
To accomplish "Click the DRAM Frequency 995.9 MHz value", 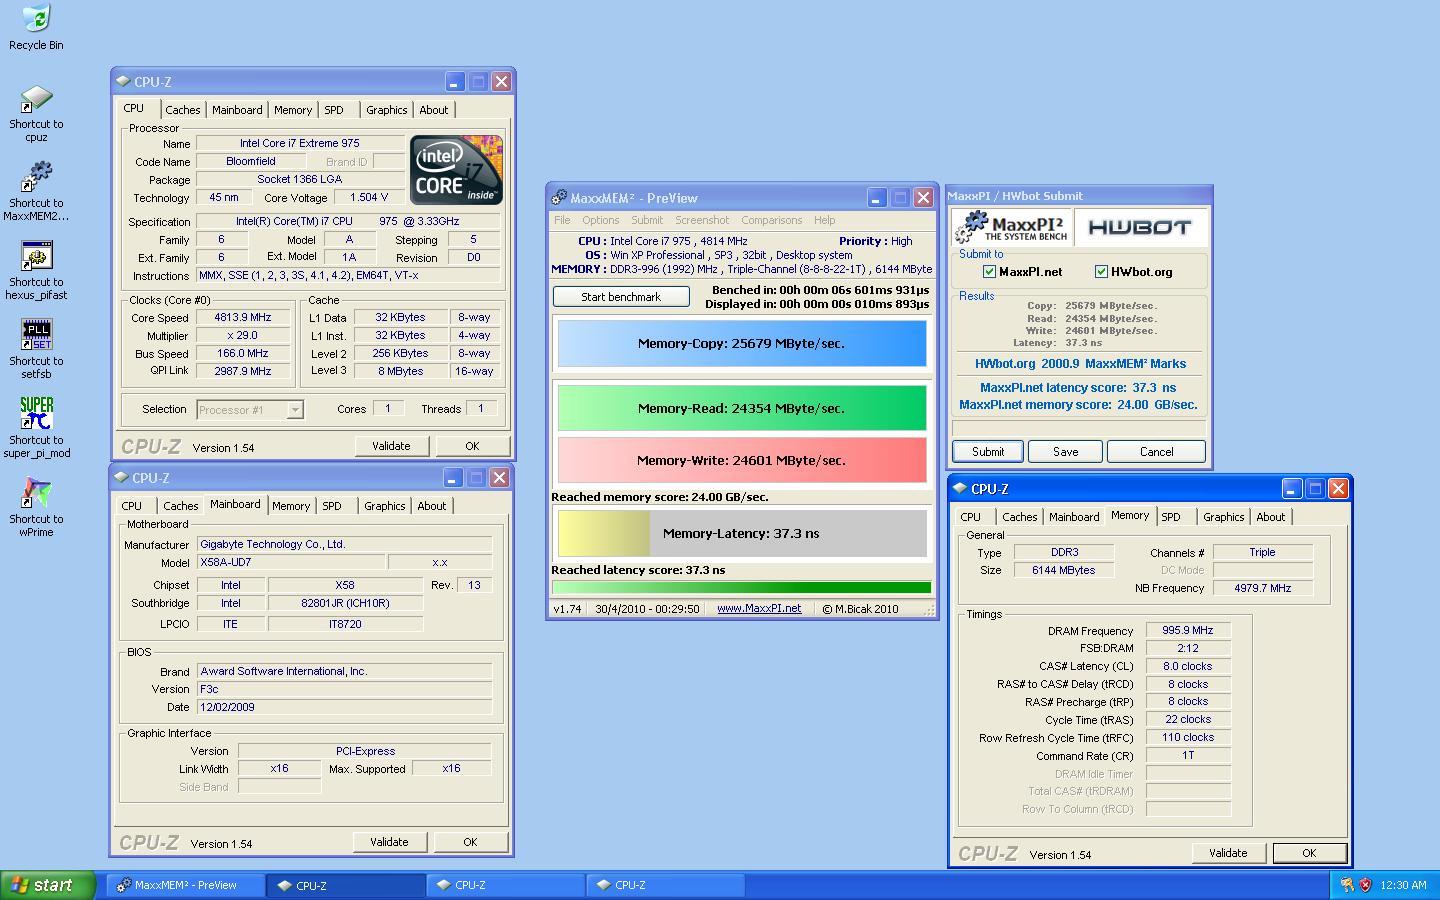I will coord(1188,631).
